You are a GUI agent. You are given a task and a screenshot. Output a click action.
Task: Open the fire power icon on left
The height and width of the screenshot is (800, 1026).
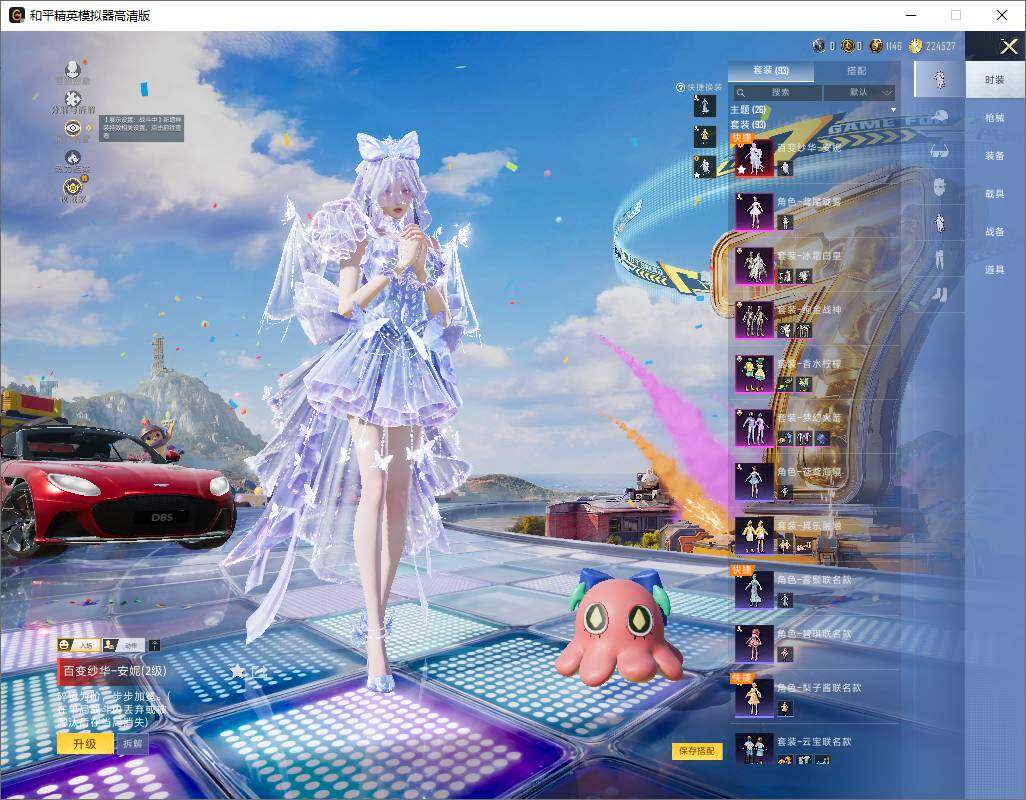(x=73, y=158)
